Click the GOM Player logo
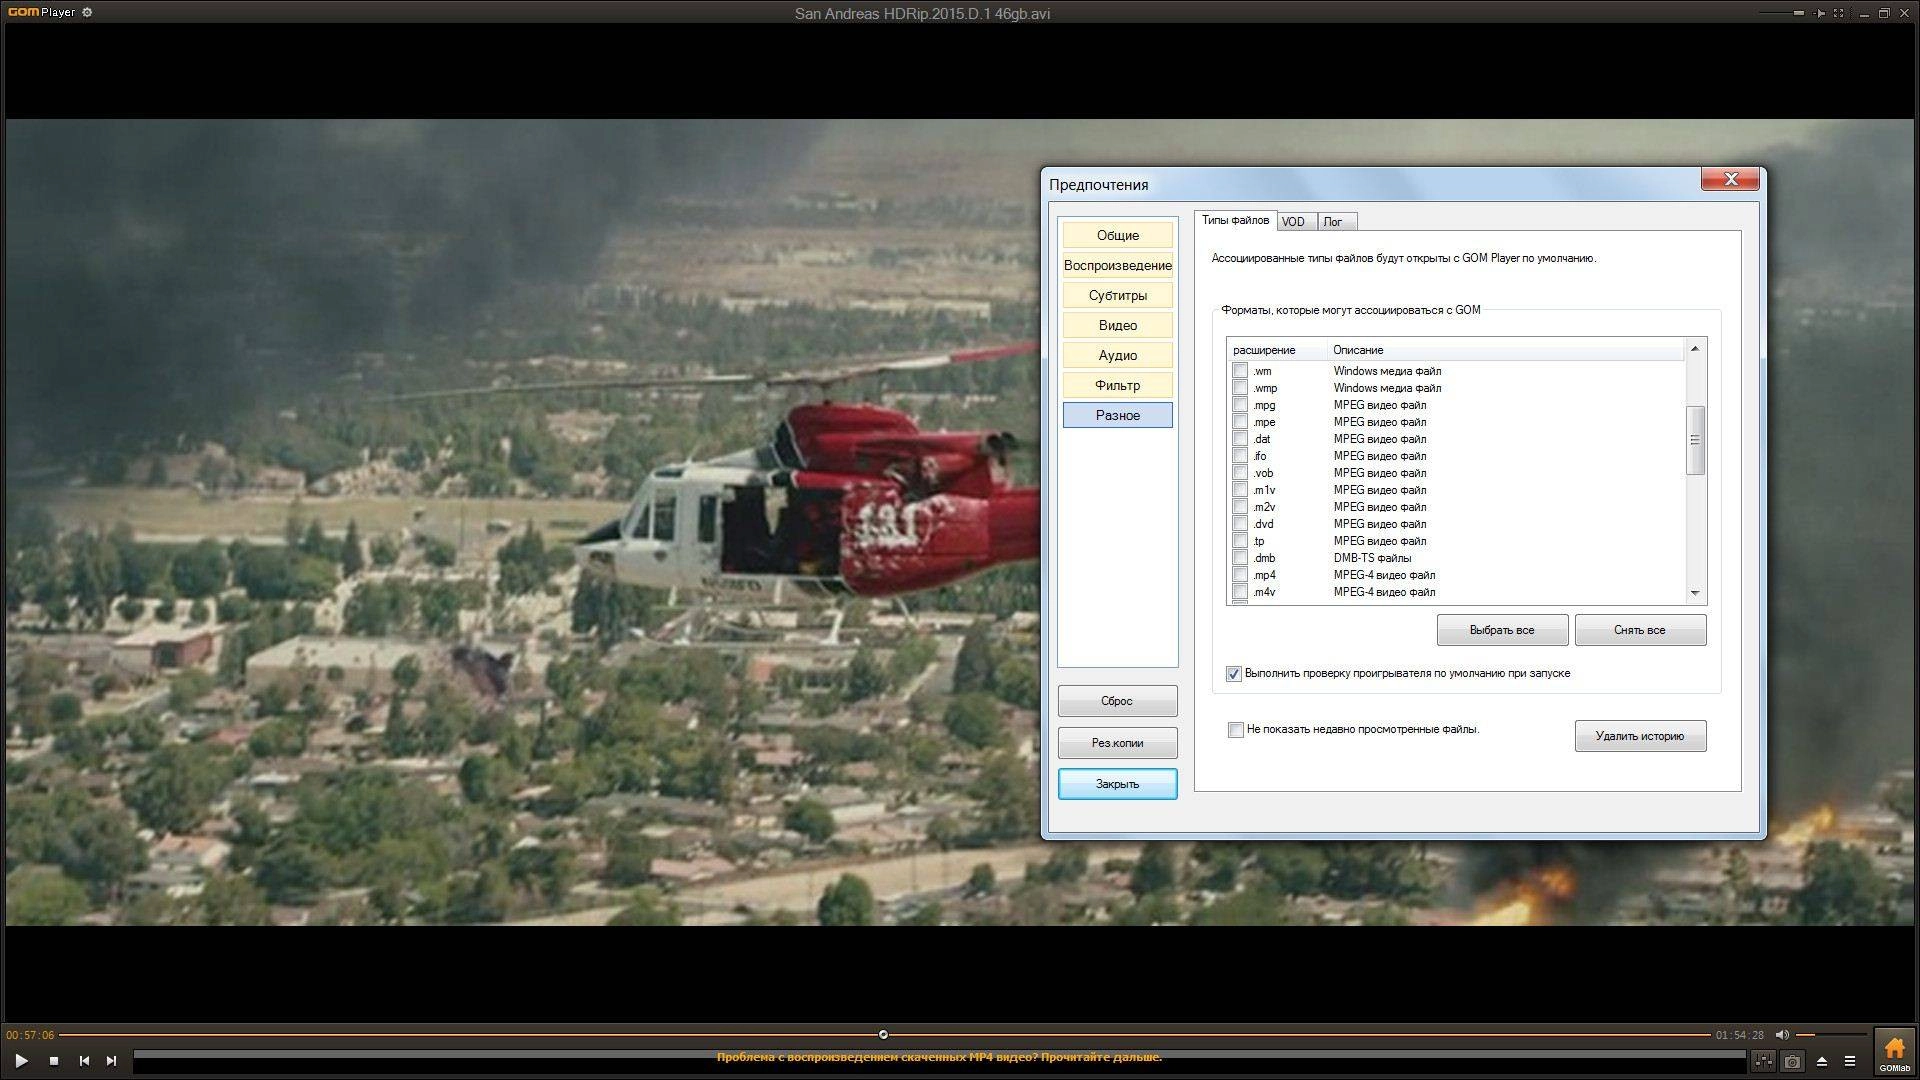 (x=41, y=13)
